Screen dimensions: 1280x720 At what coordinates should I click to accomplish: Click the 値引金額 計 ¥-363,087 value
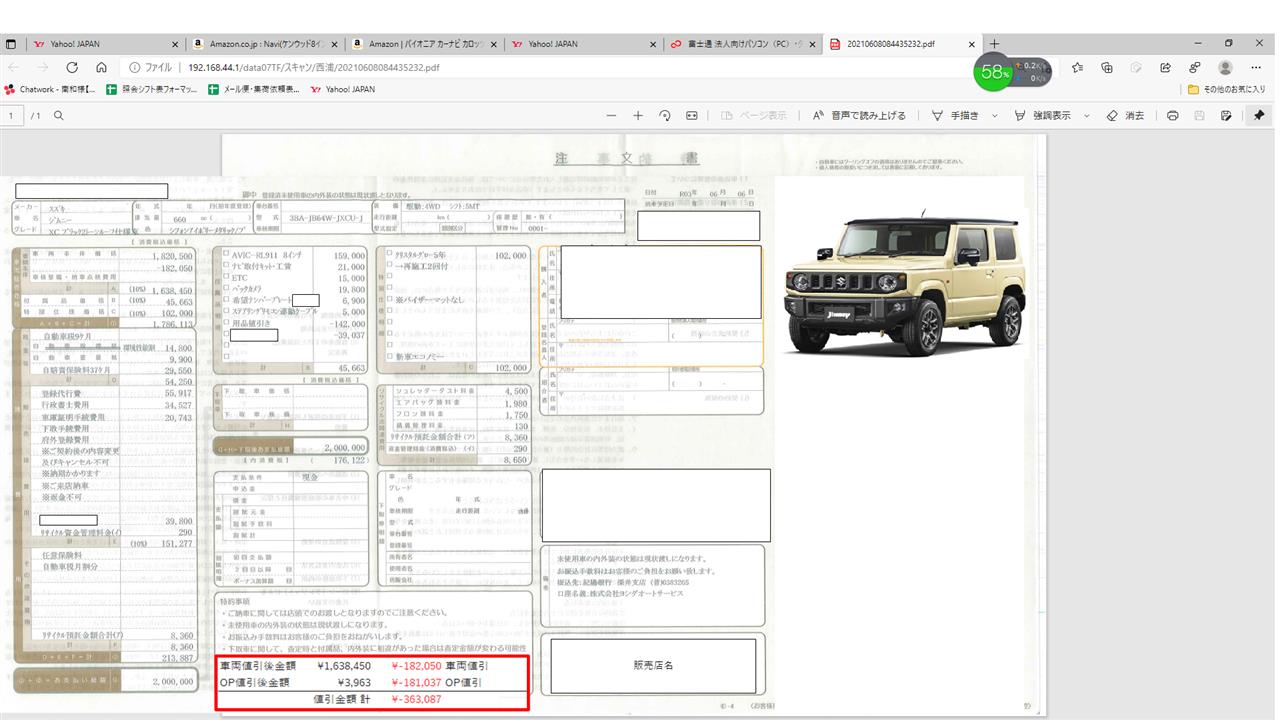pyautogui.click(x=416, y=699)
